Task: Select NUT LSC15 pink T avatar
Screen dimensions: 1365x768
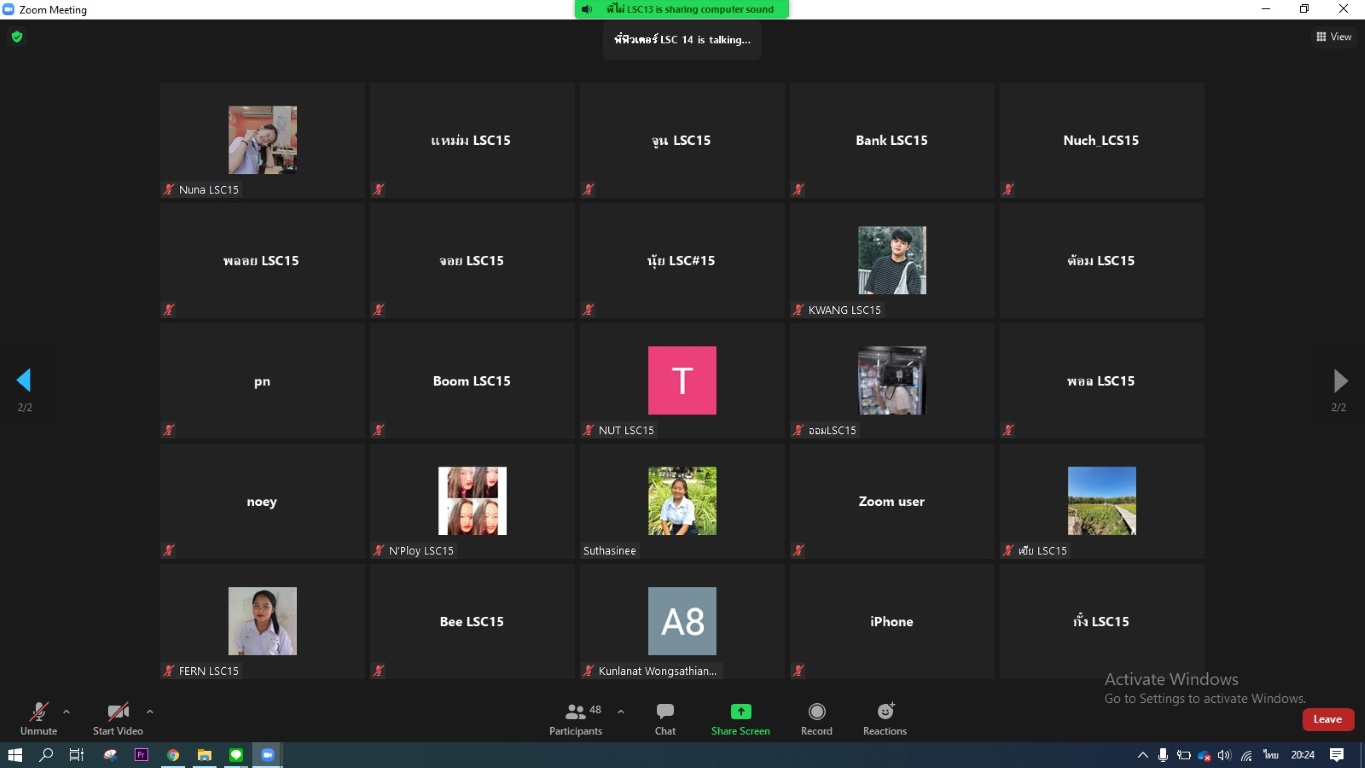Action: tap(682, 380)
